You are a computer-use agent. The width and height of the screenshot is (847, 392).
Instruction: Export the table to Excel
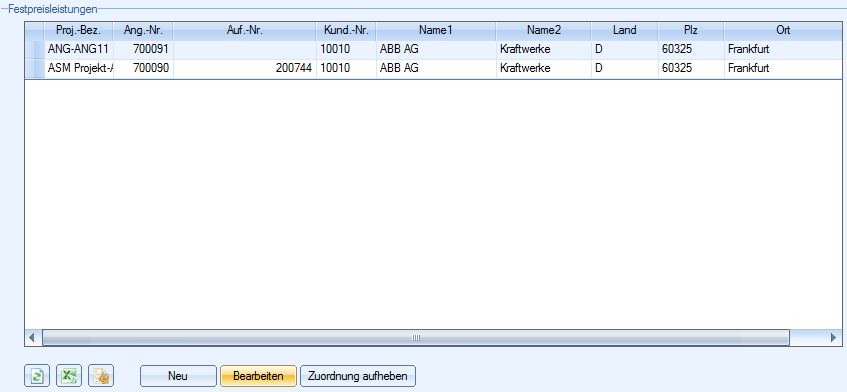(69, 376)
